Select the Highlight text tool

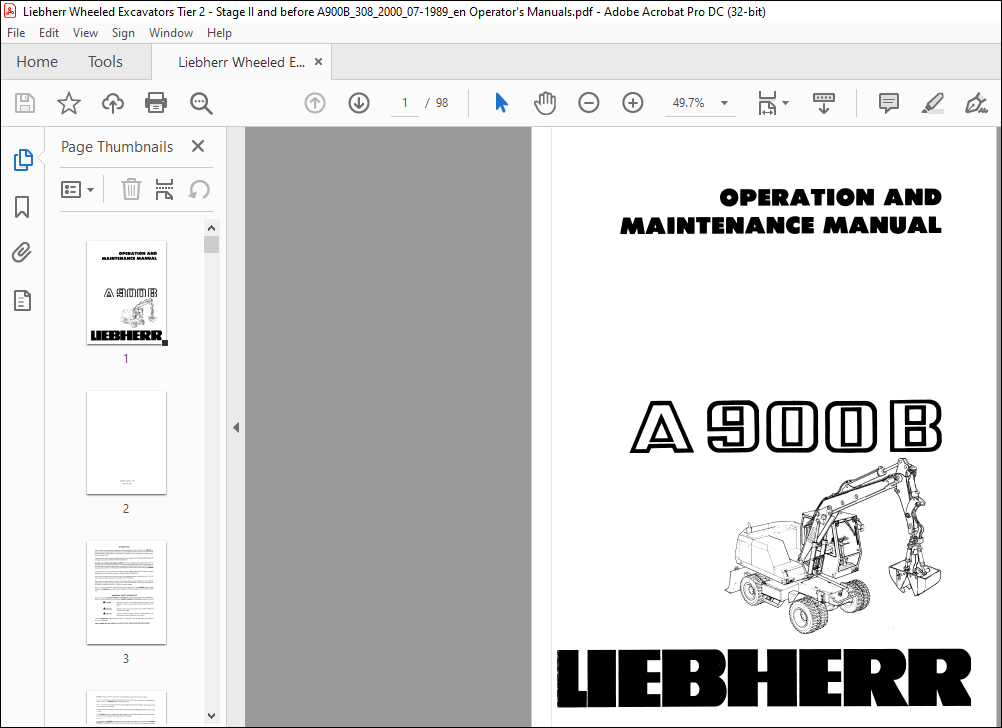click(933, 103)
